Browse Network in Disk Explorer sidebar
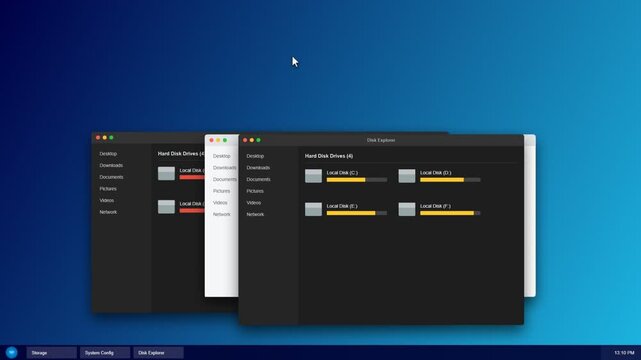 255,214
